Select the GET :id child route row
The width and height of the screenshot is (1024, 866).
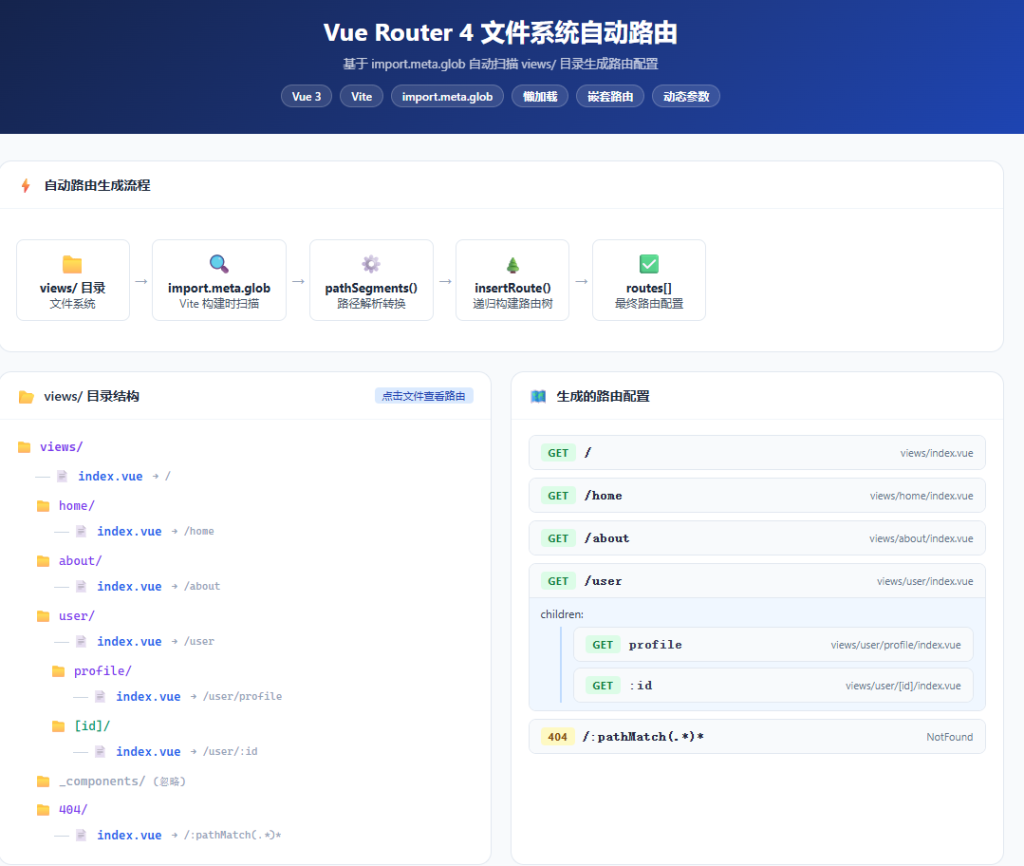click(773, 685)
